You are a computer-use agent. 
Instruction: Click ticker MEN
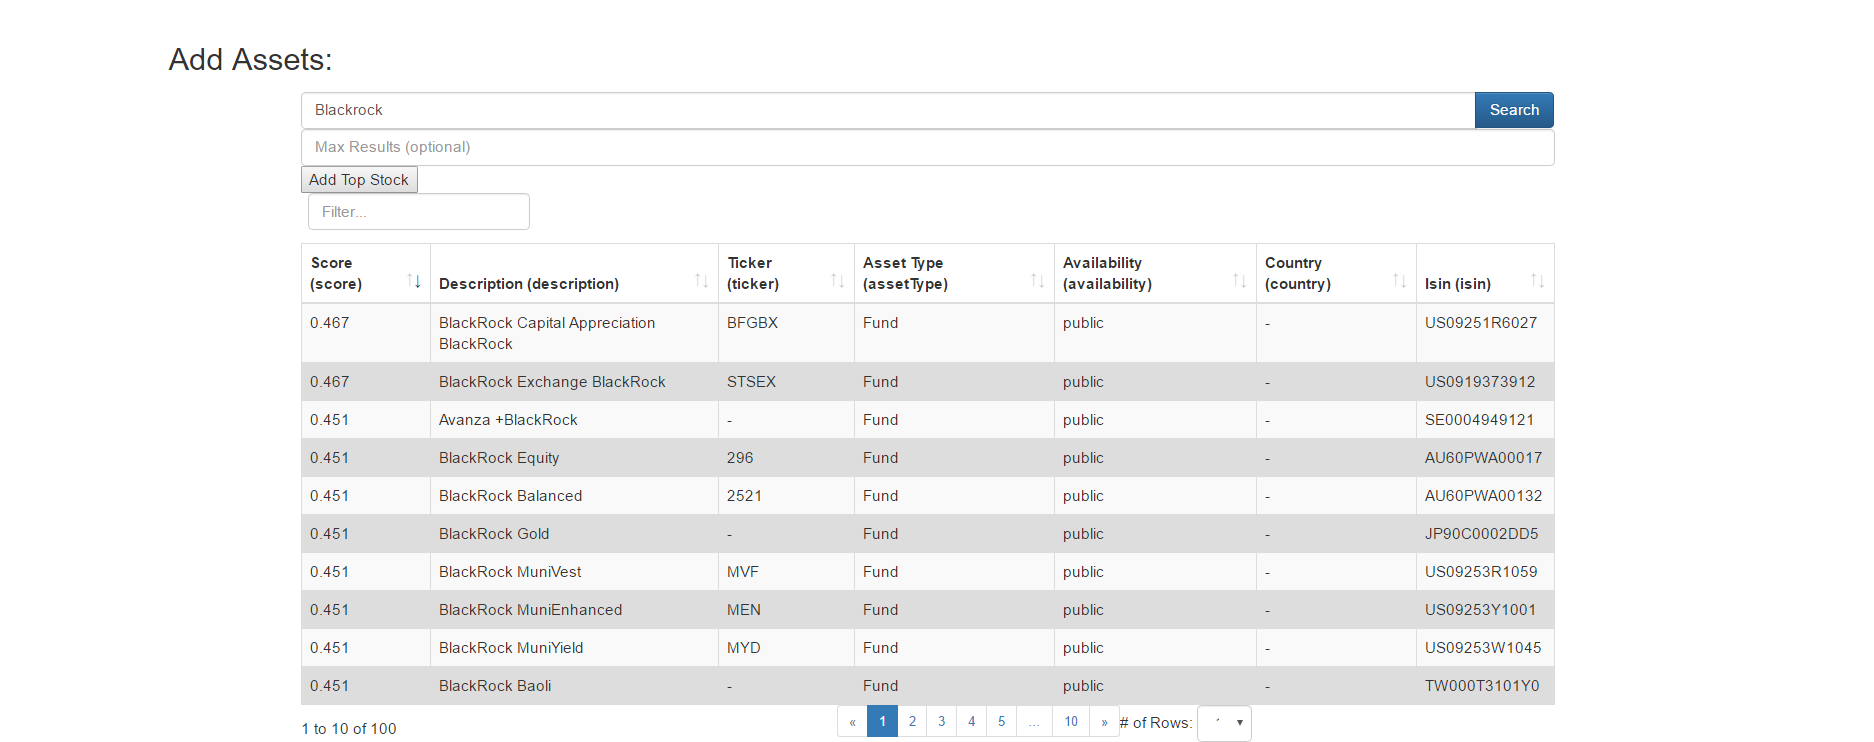coord(744,610)
